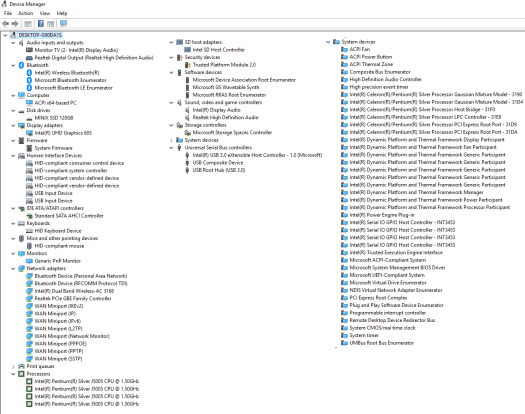Select PCI Express Root Complex

[x=378, y=298]
